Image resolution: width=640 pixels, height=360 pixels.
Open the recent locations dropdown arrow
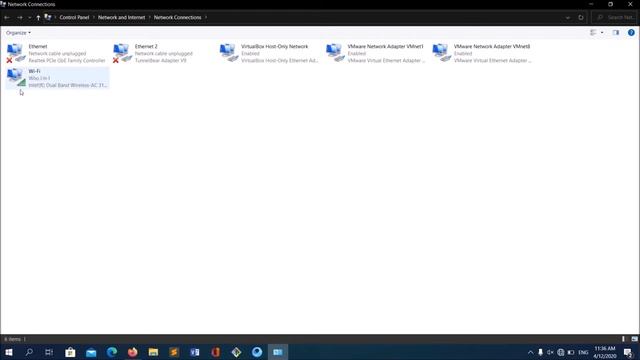[x=29, y=18]
